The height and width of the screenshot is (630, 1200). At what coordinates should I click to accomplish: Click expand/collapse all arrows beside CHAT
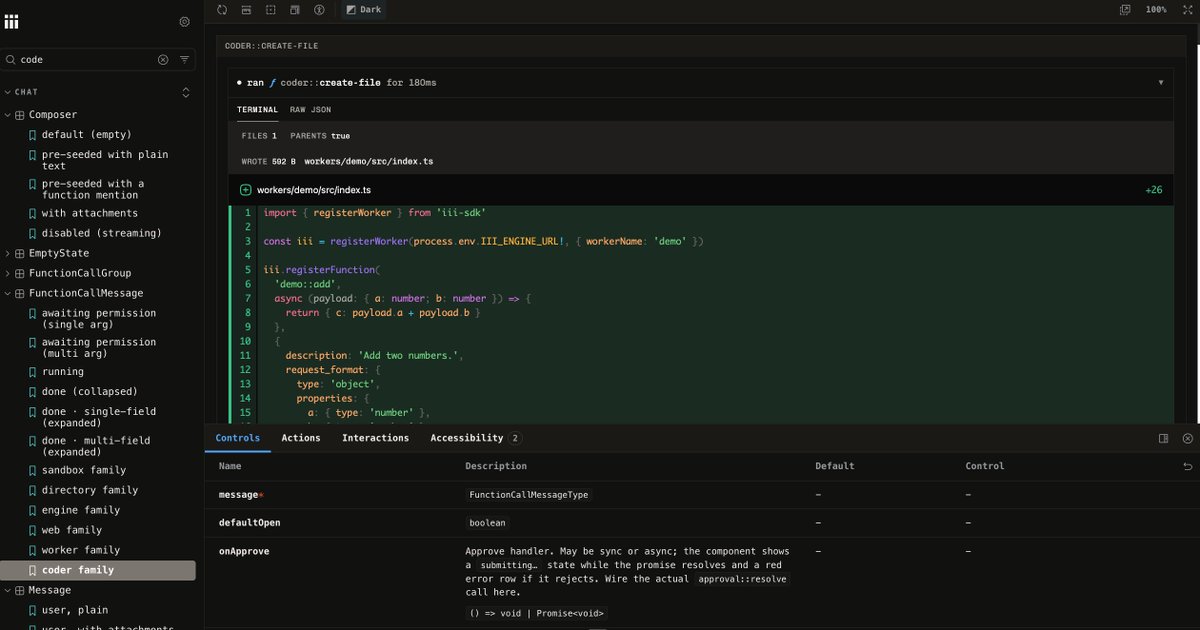pyautogui.click(x=185, y=92)
